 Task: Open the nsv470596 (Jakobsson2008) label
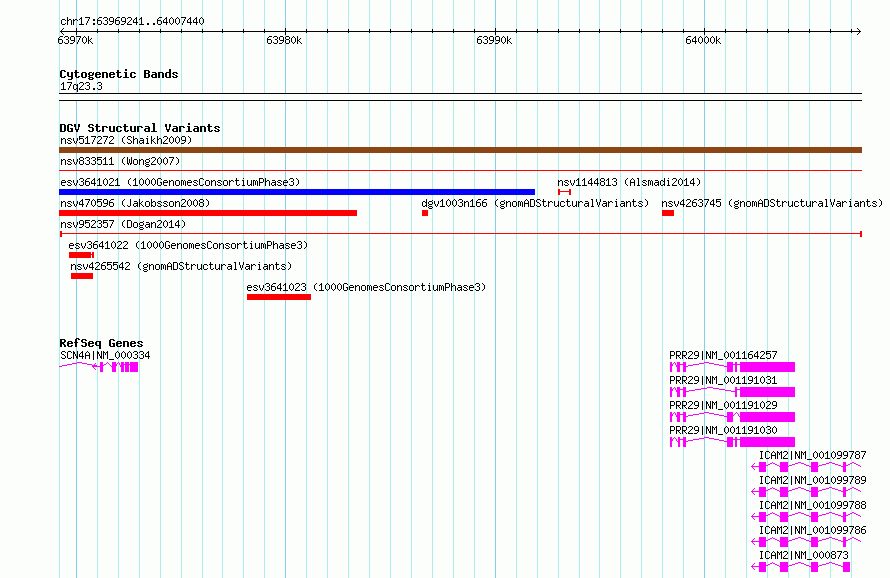(135, 203)
